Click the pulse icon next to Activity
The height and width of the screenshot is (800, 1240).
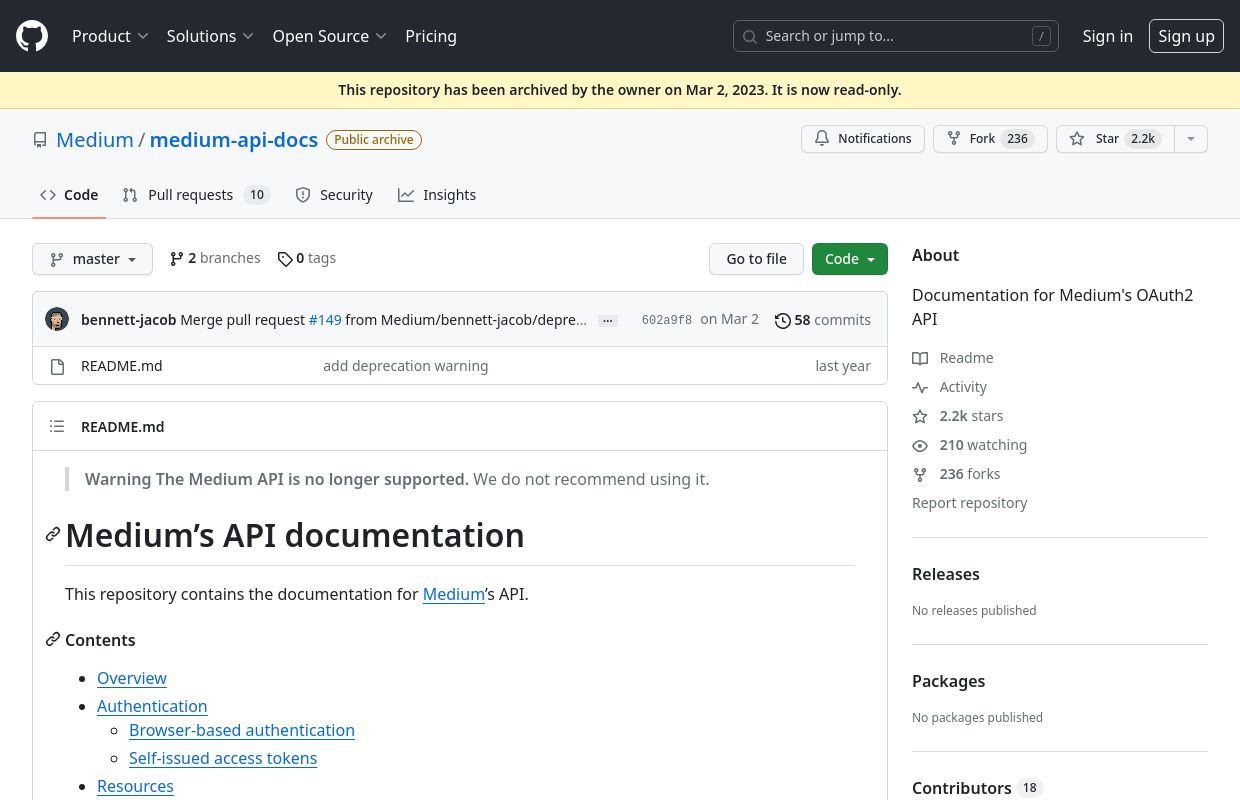pyautogui.click(x=920, y=387)
